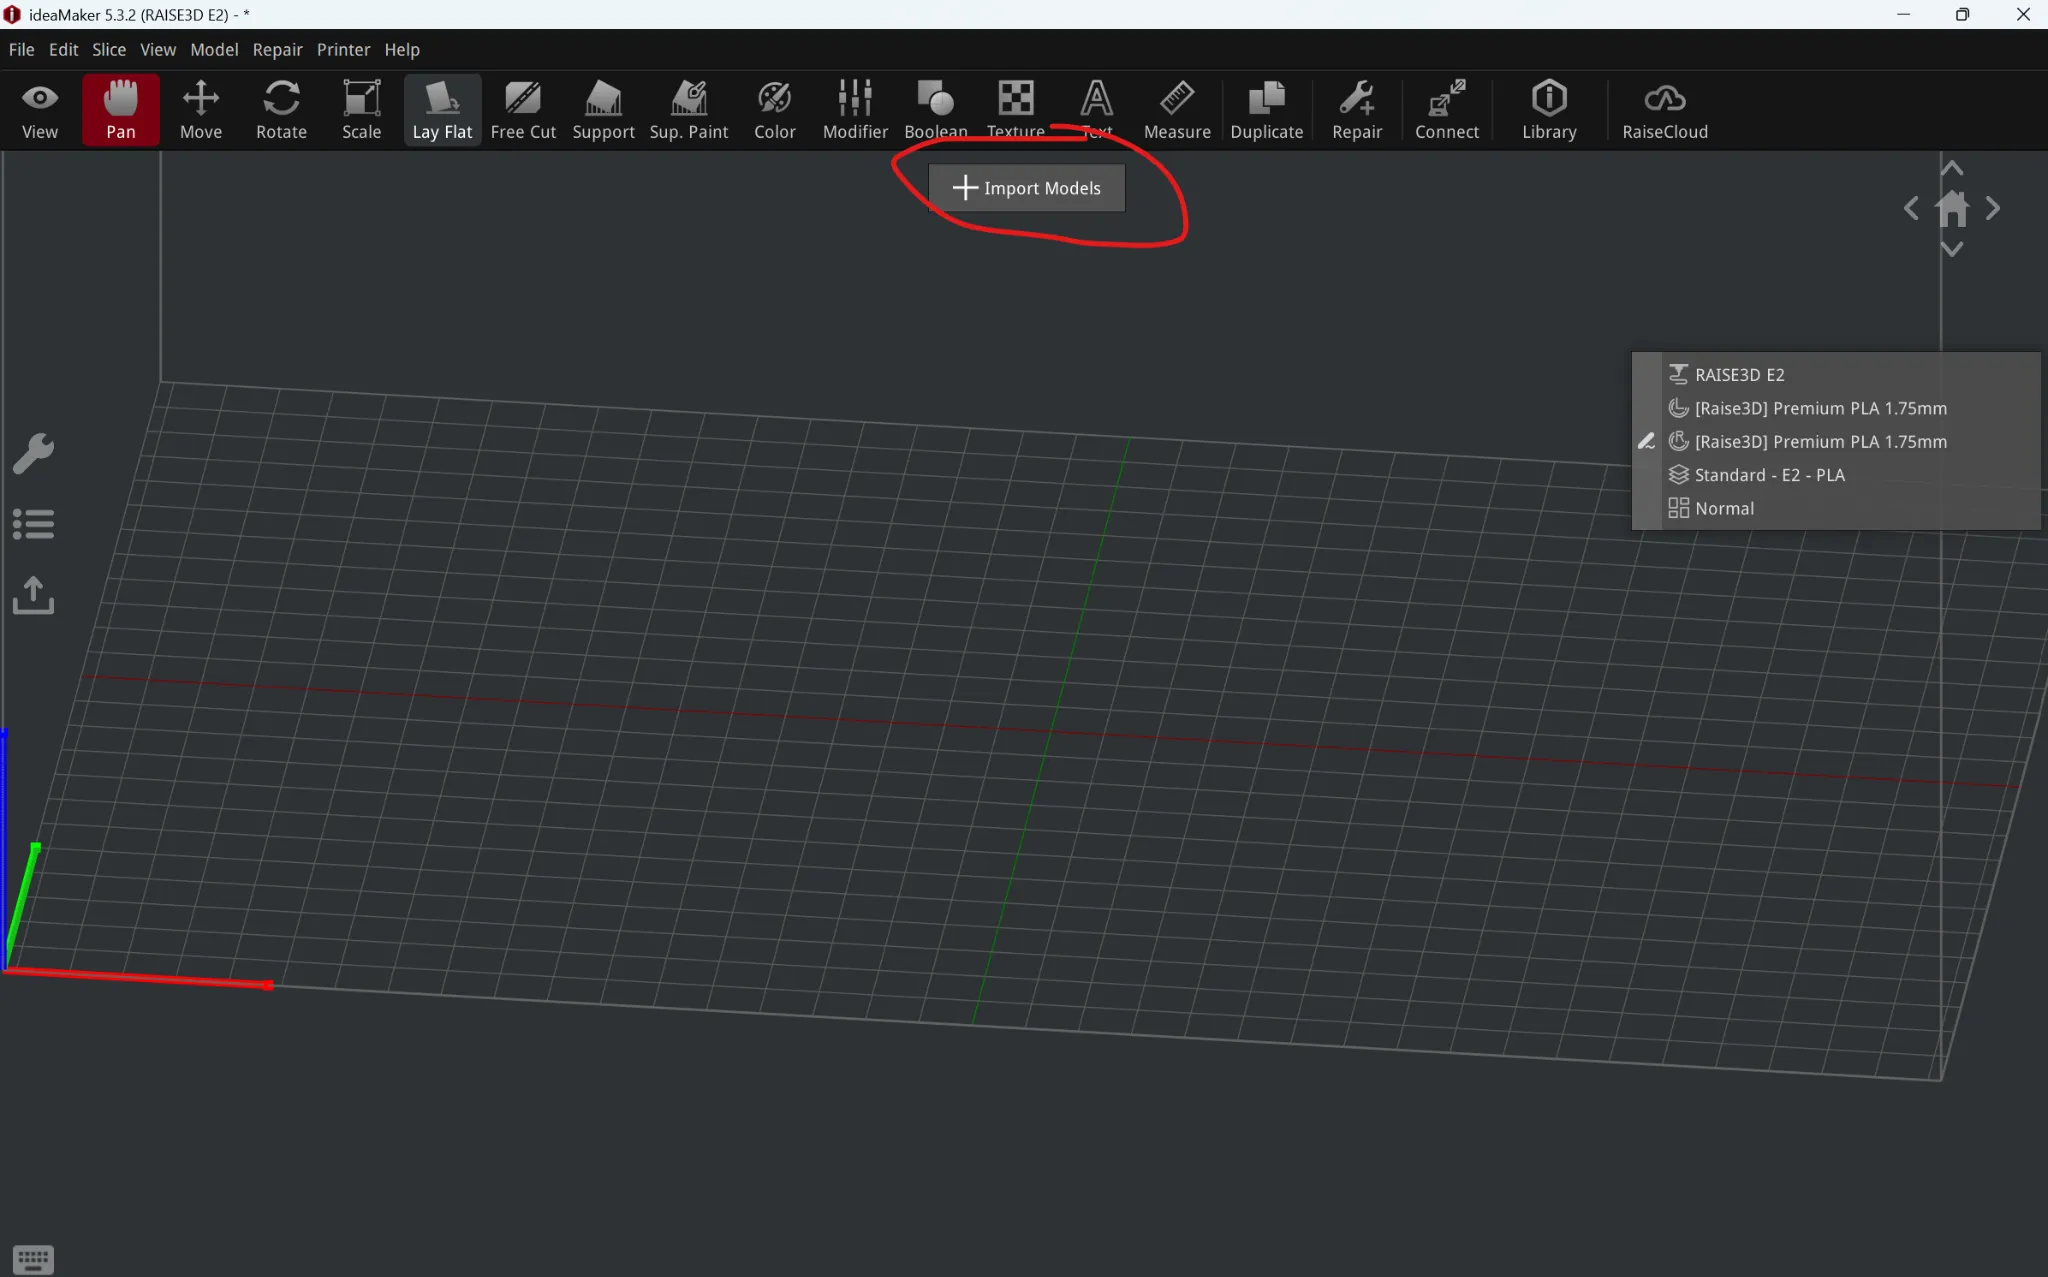Click the Duplicate tool
The width and height of the screenshot is (2048, 1277).
(x=1266, y=110)
